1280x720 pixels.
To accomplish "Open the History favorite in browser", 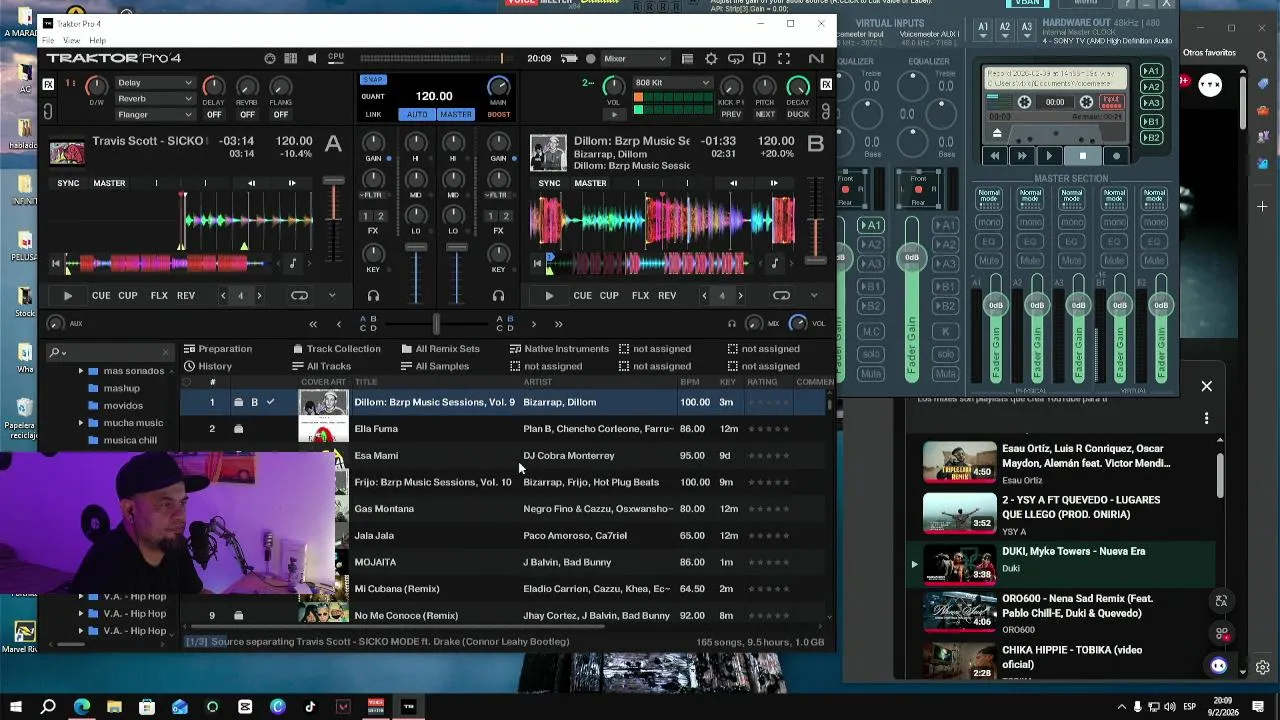I will coord(208,366).
